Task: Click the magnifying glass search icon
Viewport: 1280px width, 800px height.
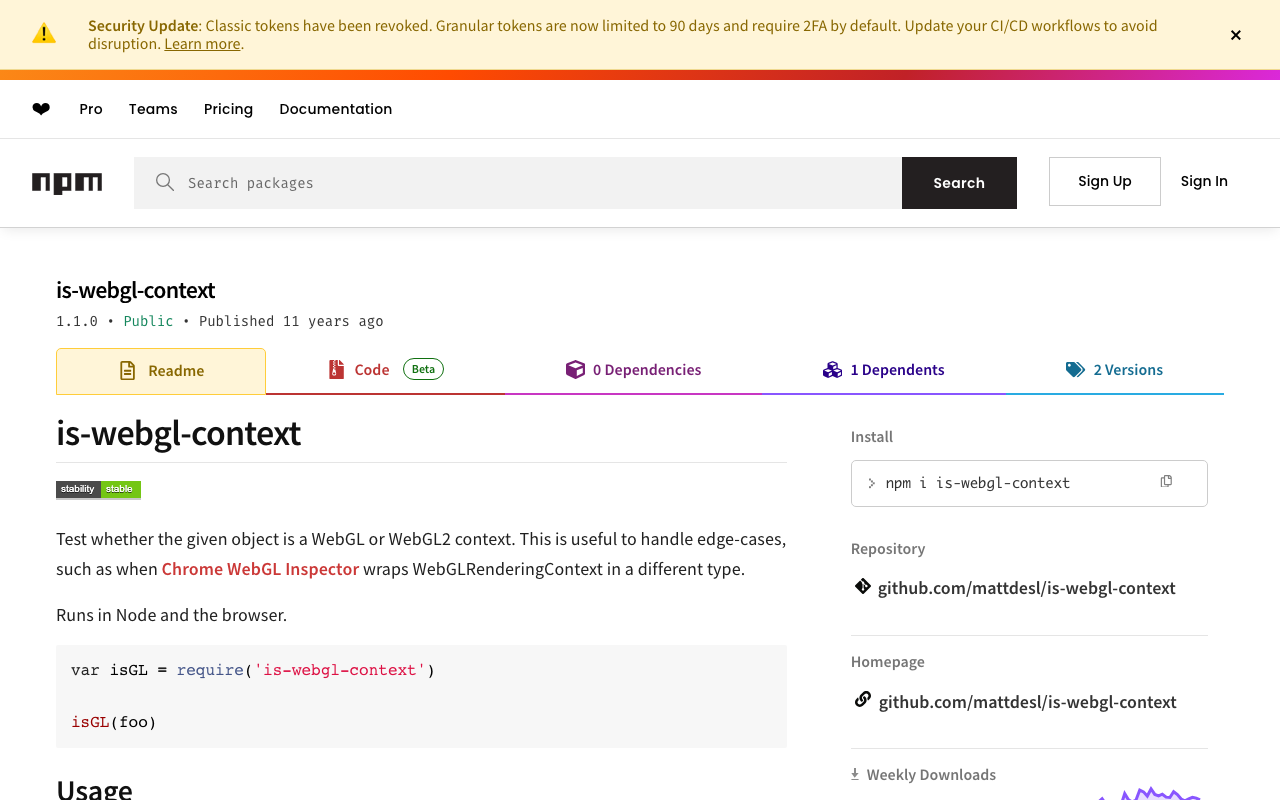Action: click(165, 182)
